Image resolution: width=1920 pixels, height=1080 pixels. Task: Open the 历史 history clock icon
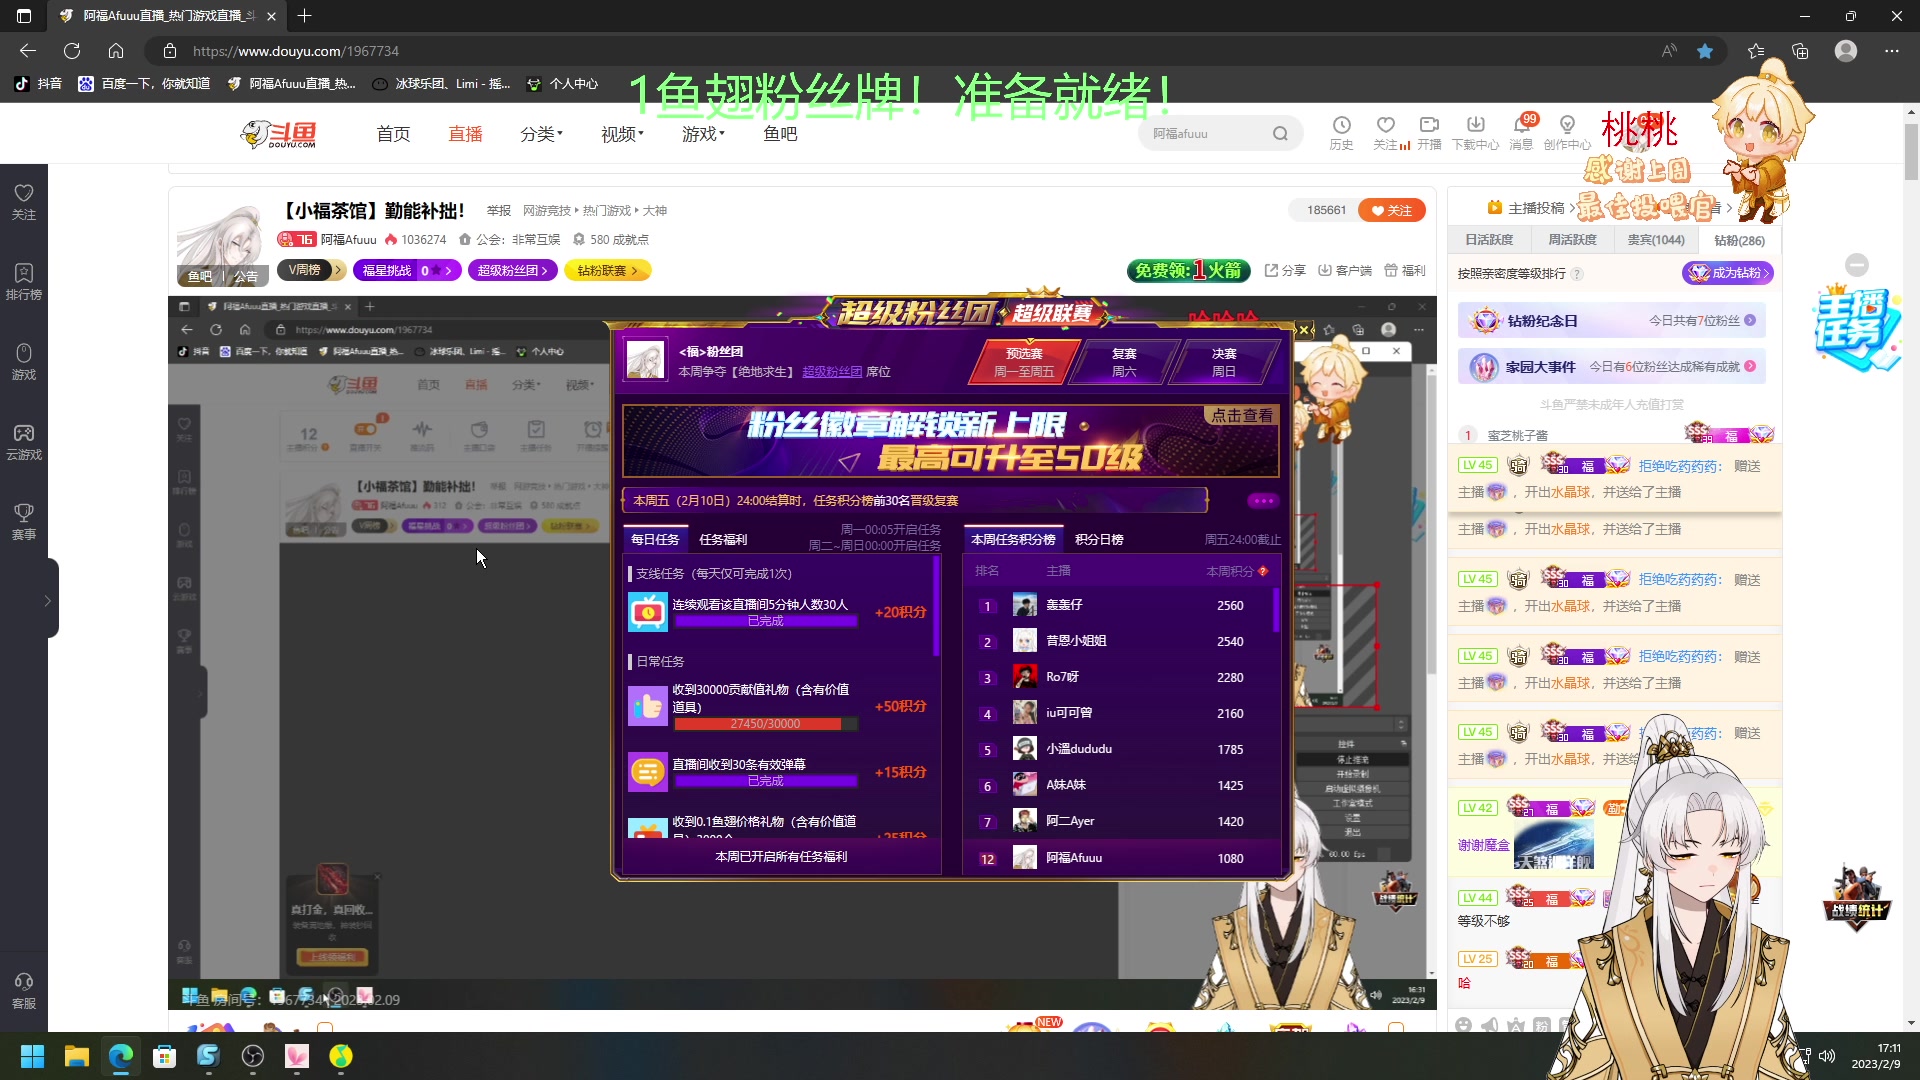1341,126
